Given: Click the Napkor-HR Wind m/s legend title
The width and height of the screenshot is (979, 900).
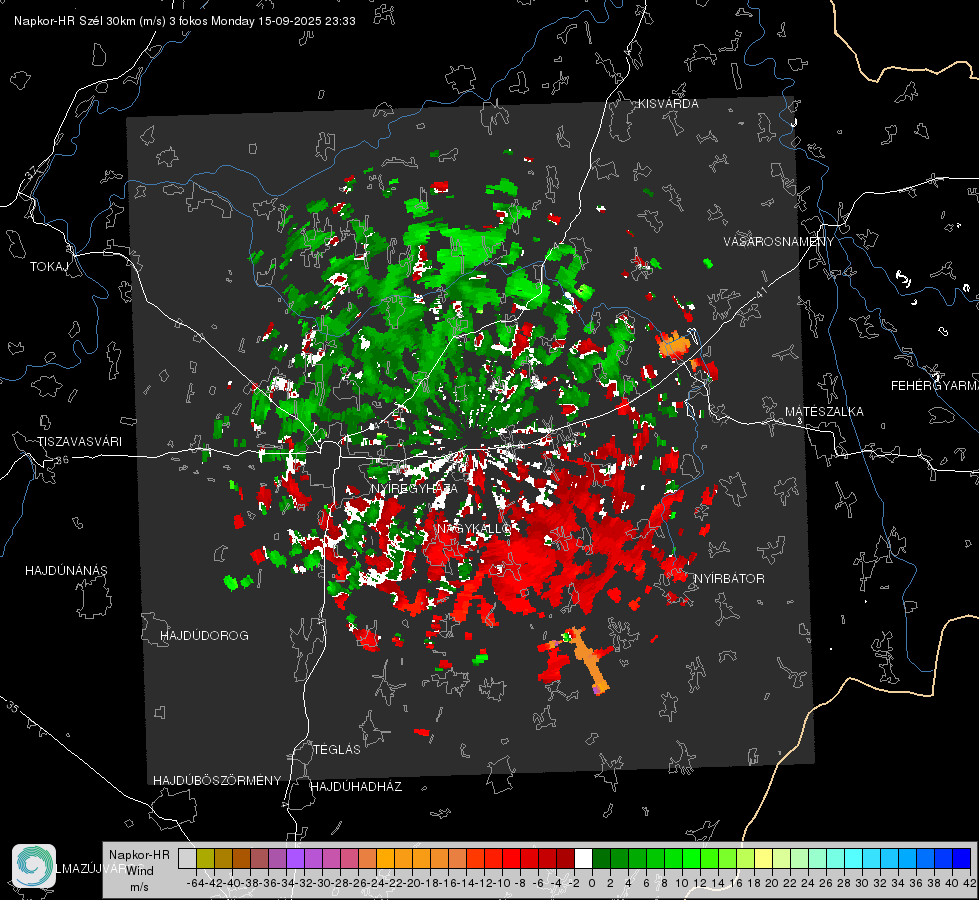Looking at the screenshot, I should 139,871.
